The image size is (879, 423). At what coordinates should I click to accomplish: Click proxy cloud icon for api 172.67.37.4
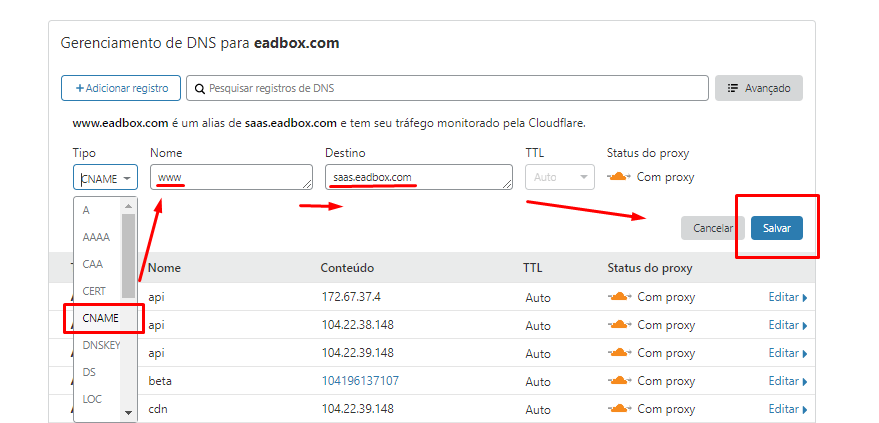point(619,296)
